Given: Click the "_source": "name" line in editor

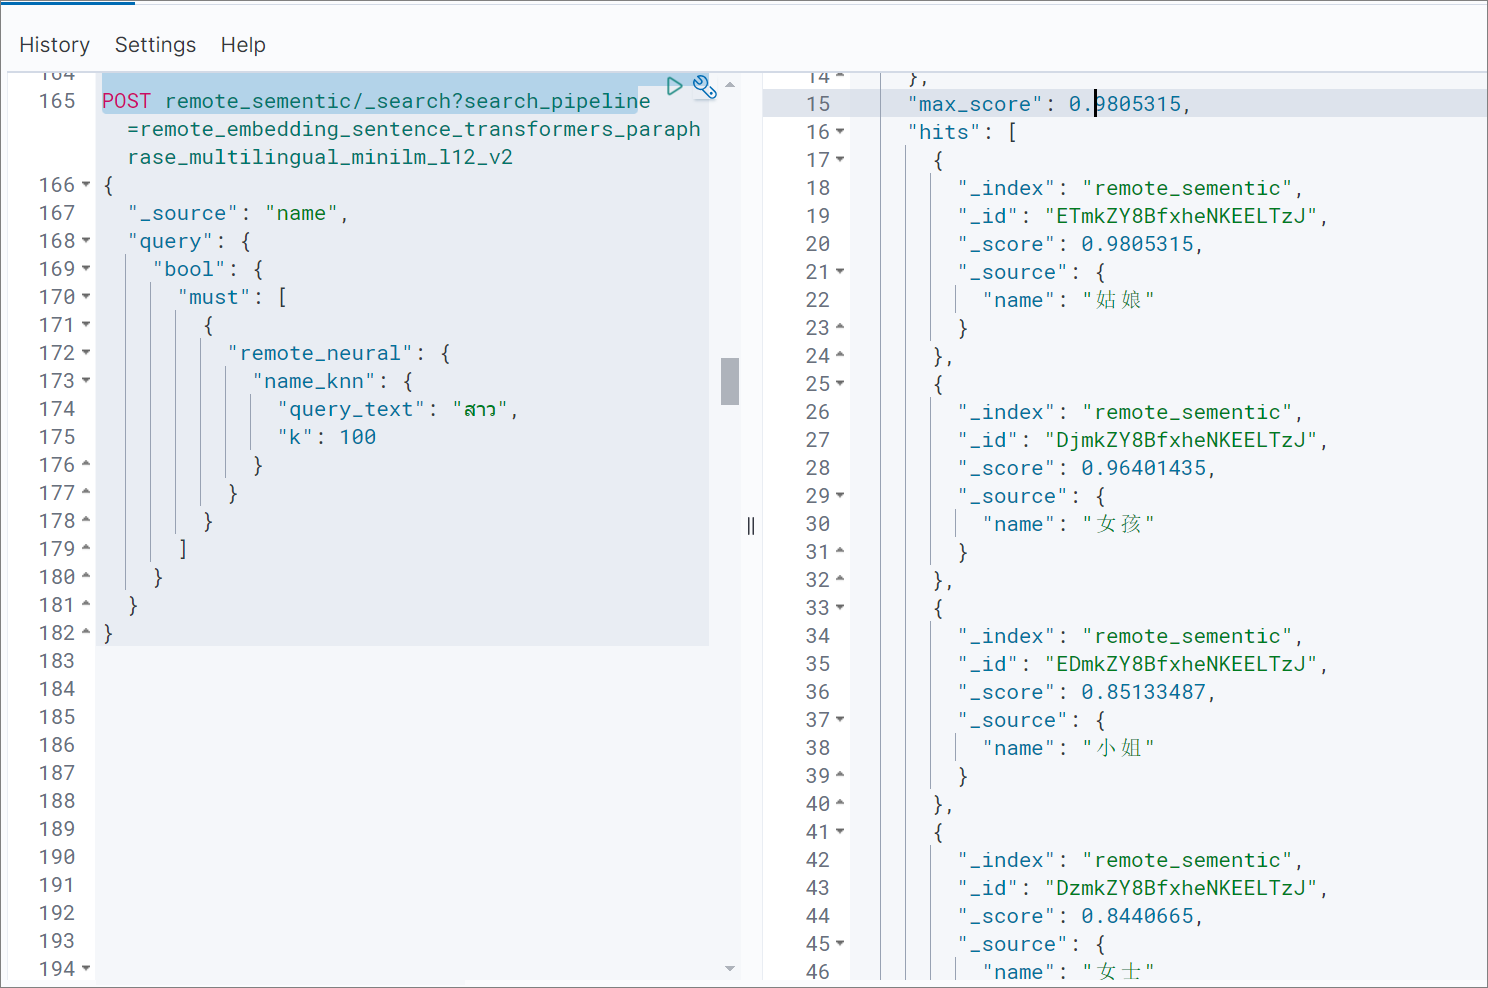Looking at the screenshot, I should [x=238, y=213].
